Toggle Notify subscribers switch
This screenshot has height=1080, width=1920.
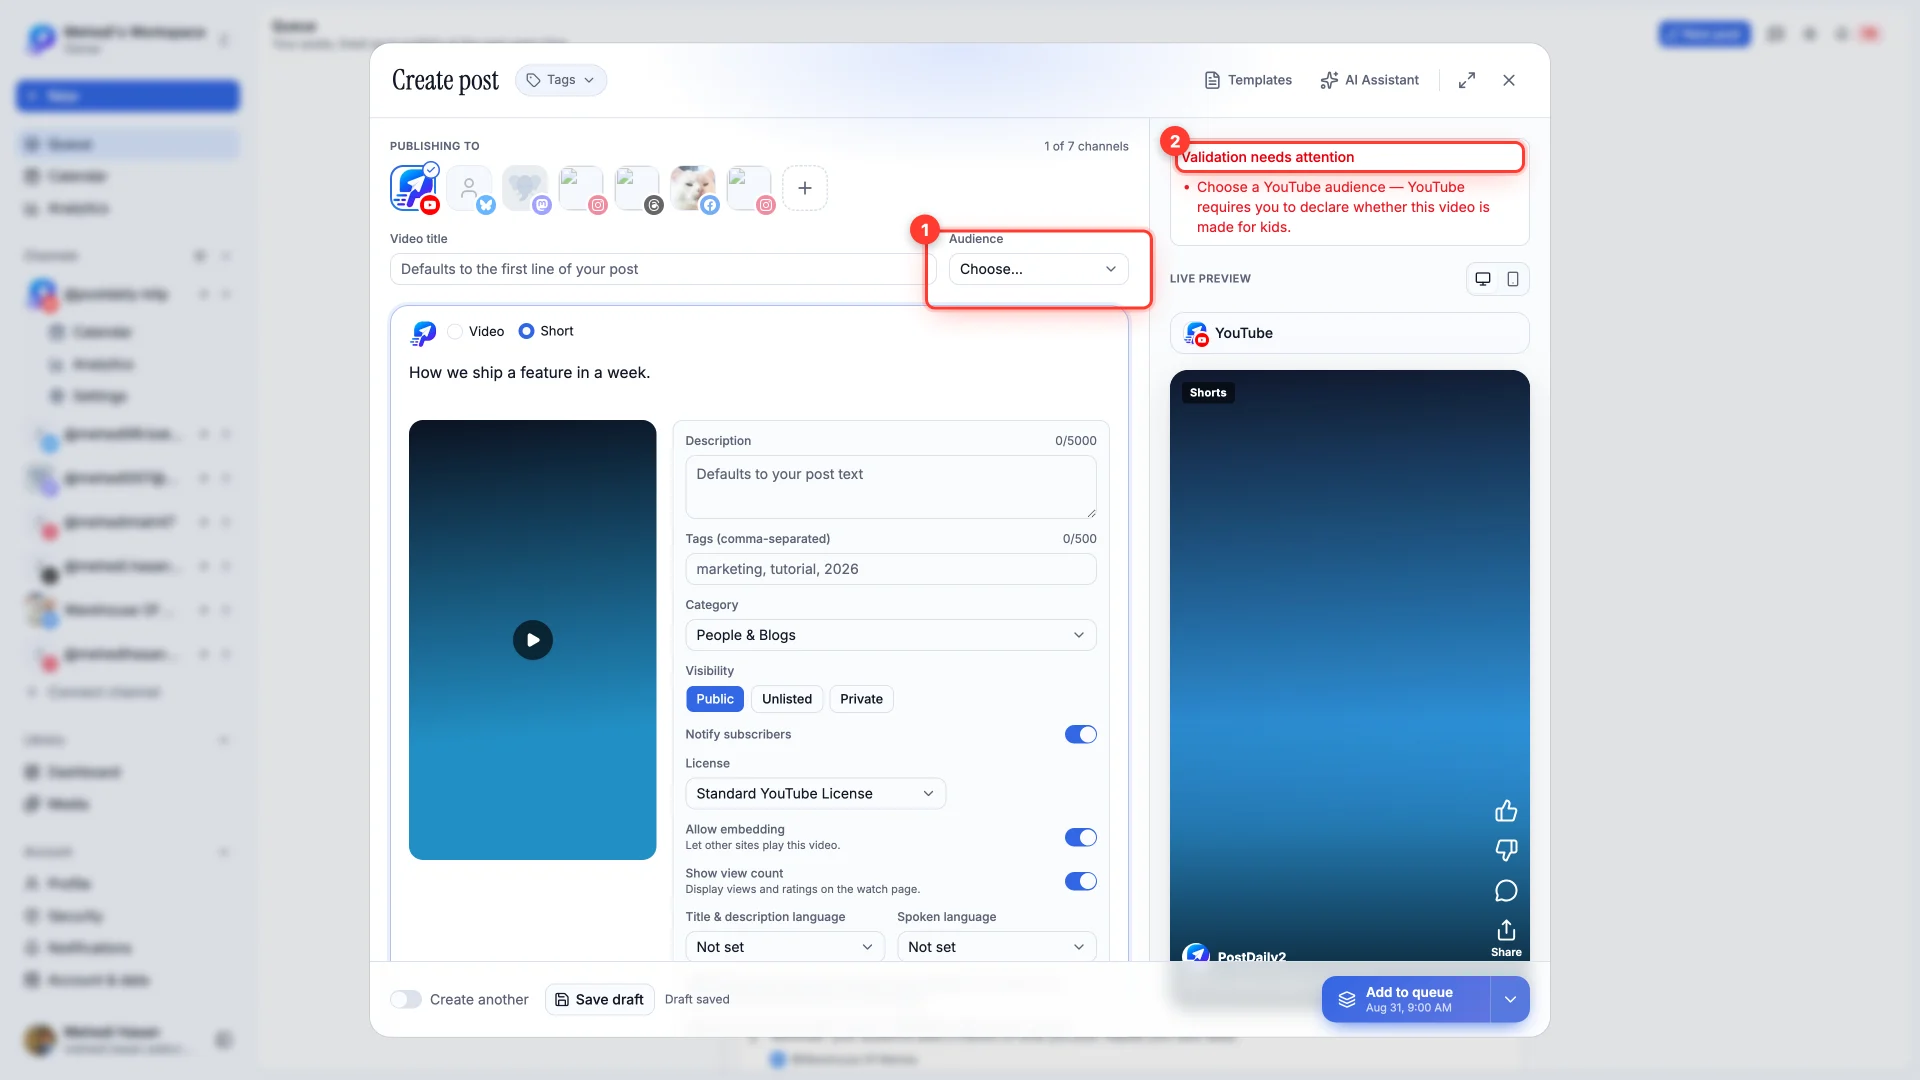pyautogui.click(x=1081, y=735)
